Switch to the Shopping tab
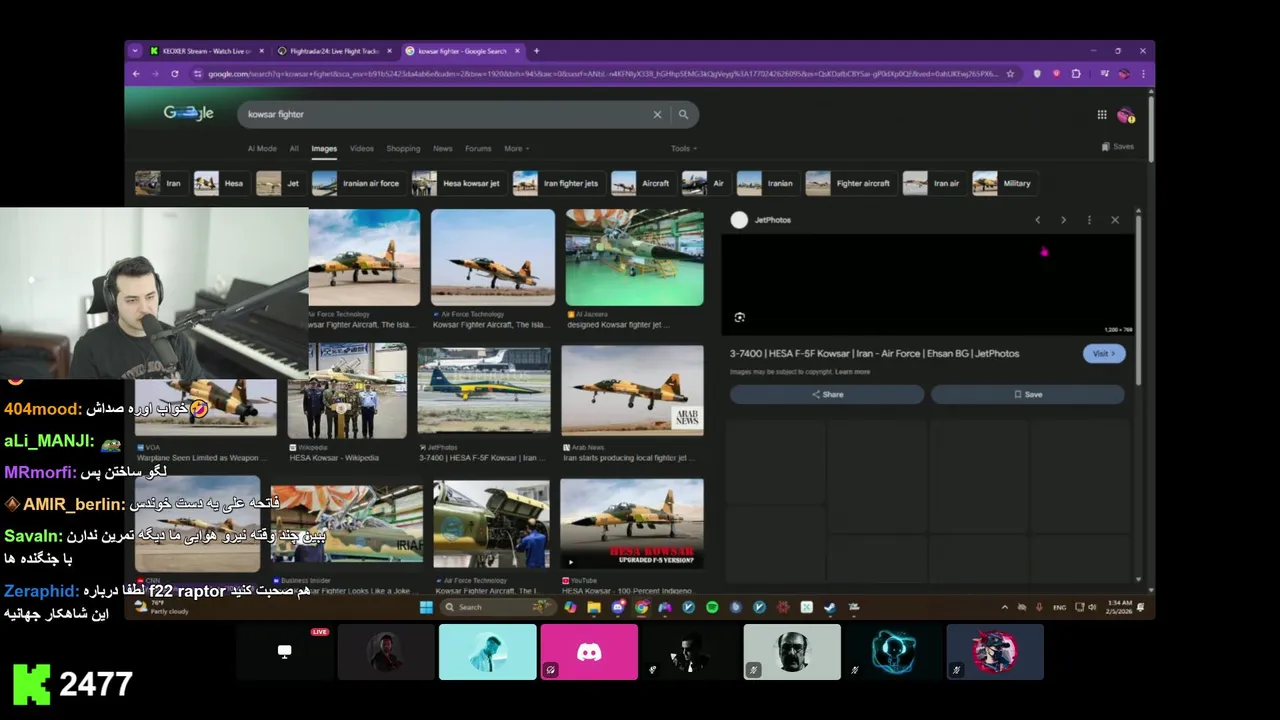 click(403, 149)
